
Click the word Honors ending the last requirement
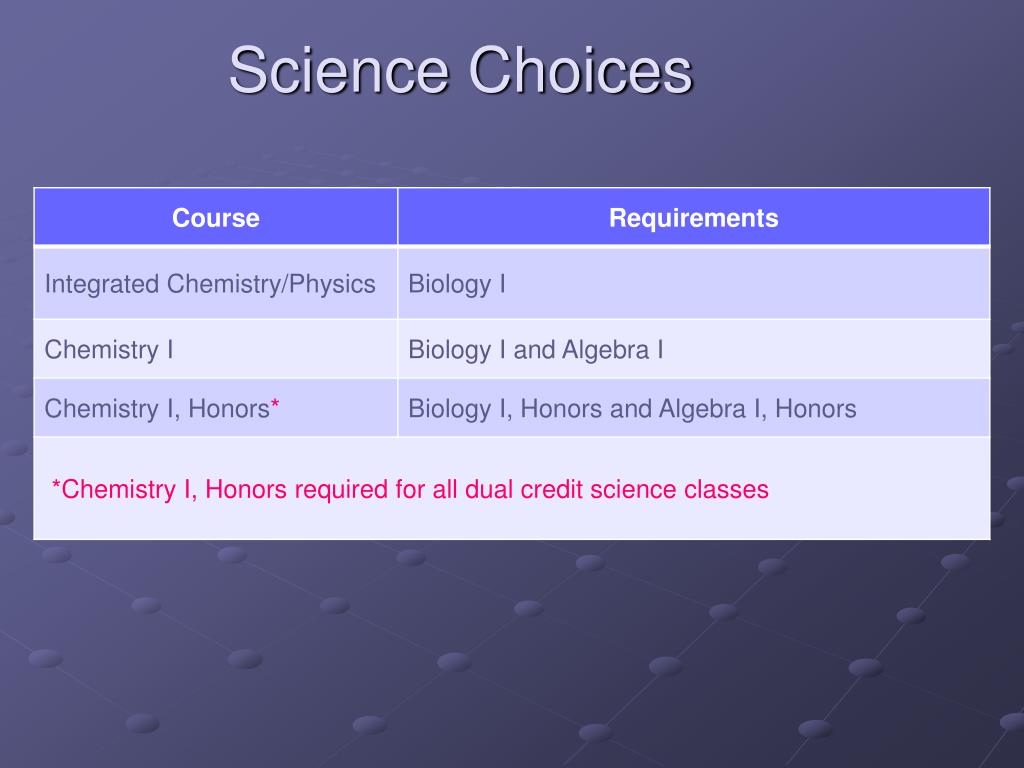point(815,409)
